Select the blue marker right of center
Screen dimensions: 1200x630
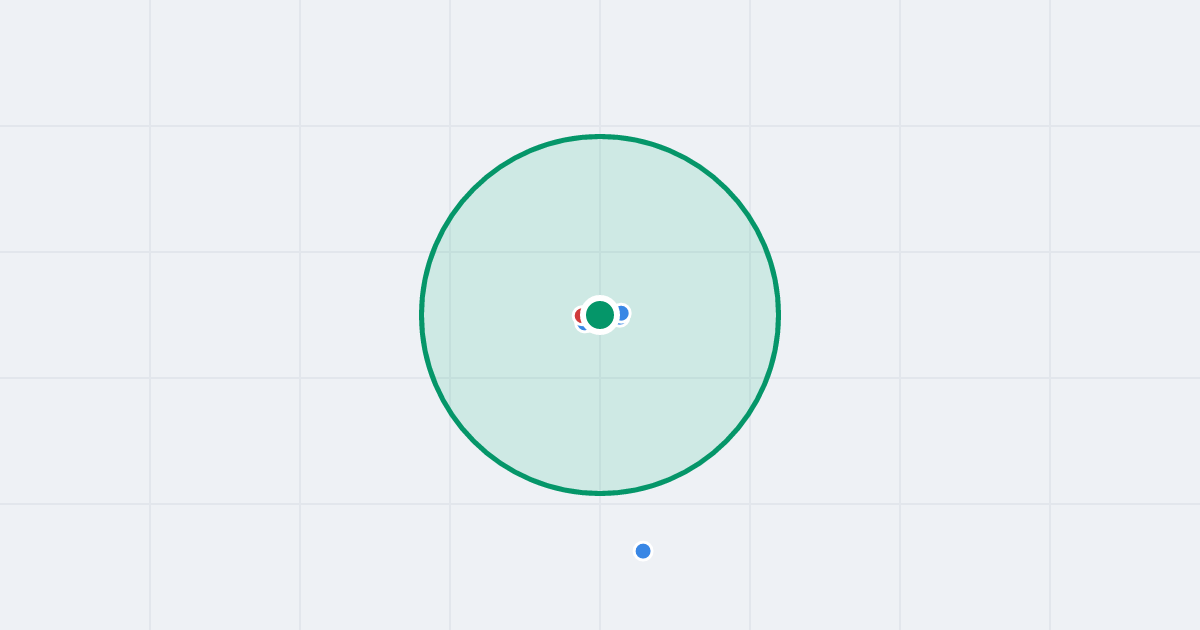click(623, 313)
